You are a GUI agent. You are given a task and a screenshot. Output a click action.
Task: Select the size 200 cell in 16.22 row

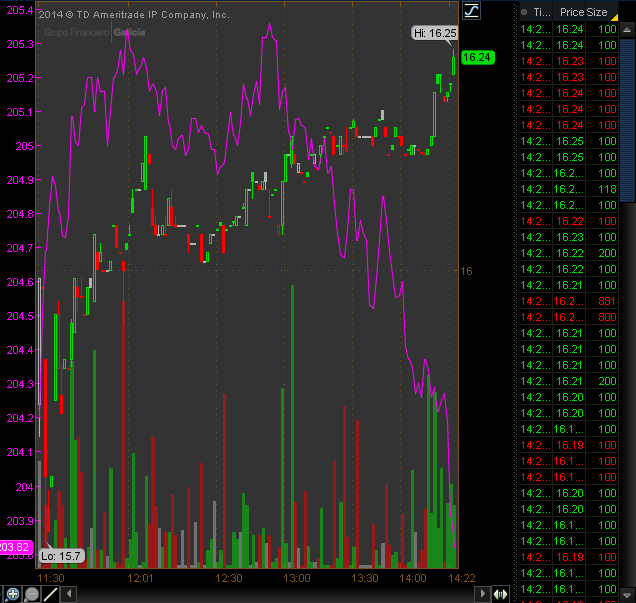(607, 253)
